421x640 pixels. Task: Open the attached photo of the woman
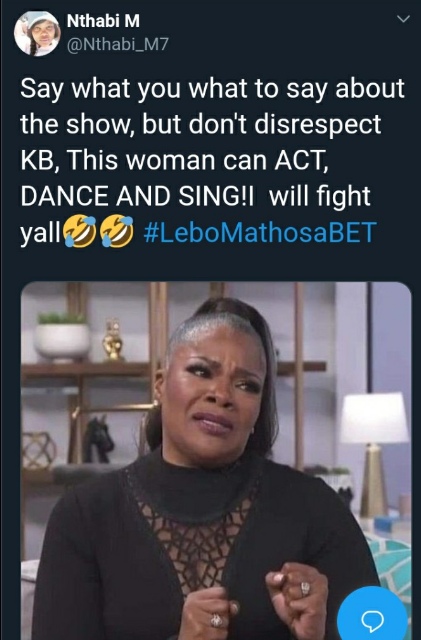coord(216,461)
